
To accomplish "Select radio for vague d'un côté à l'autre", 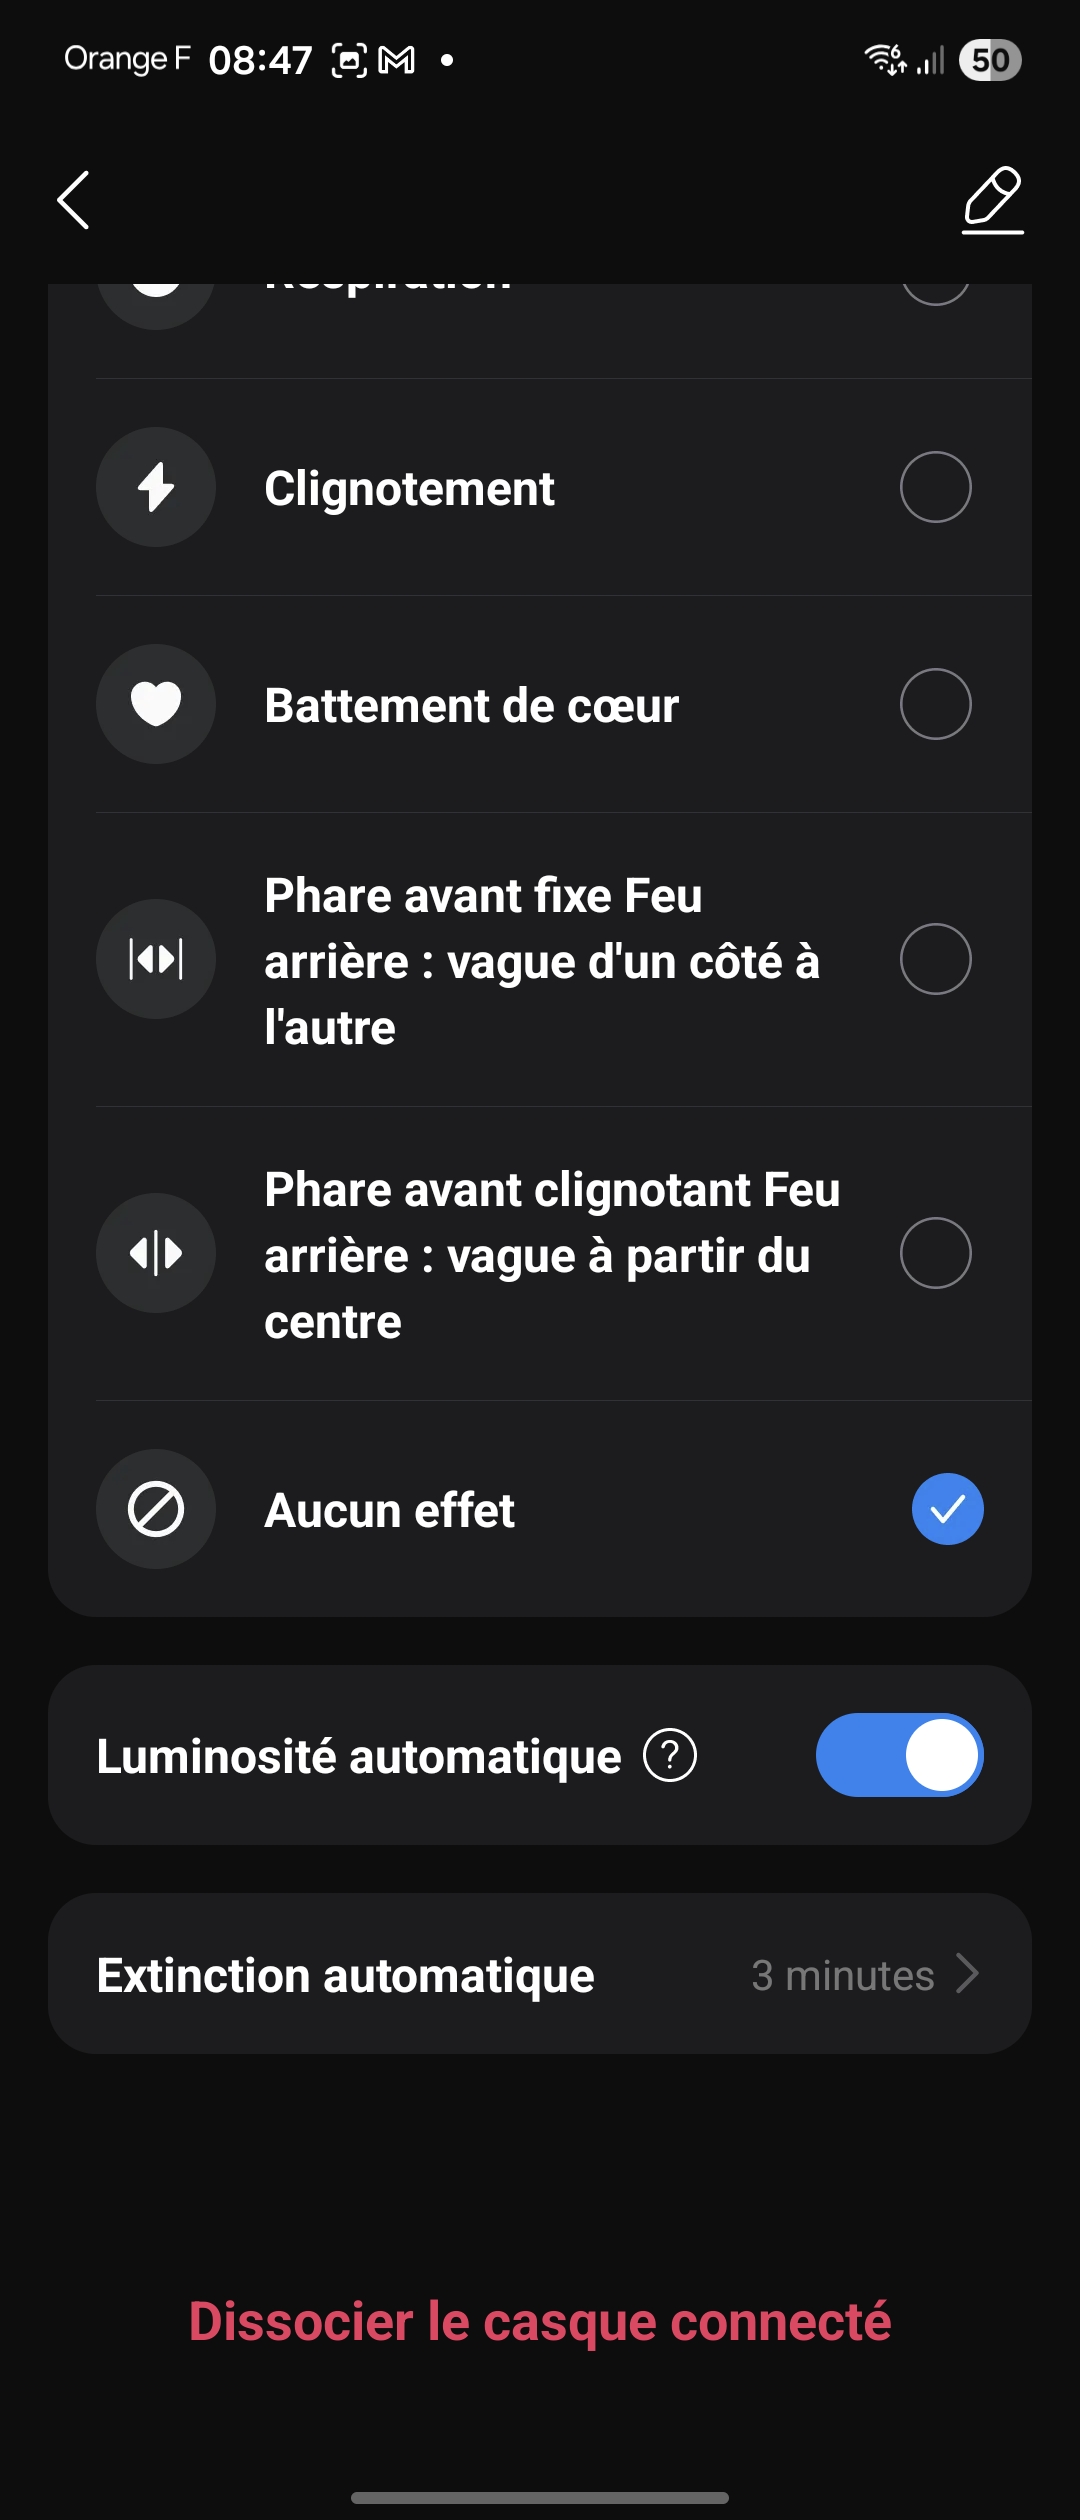I will tap(935, 959).
